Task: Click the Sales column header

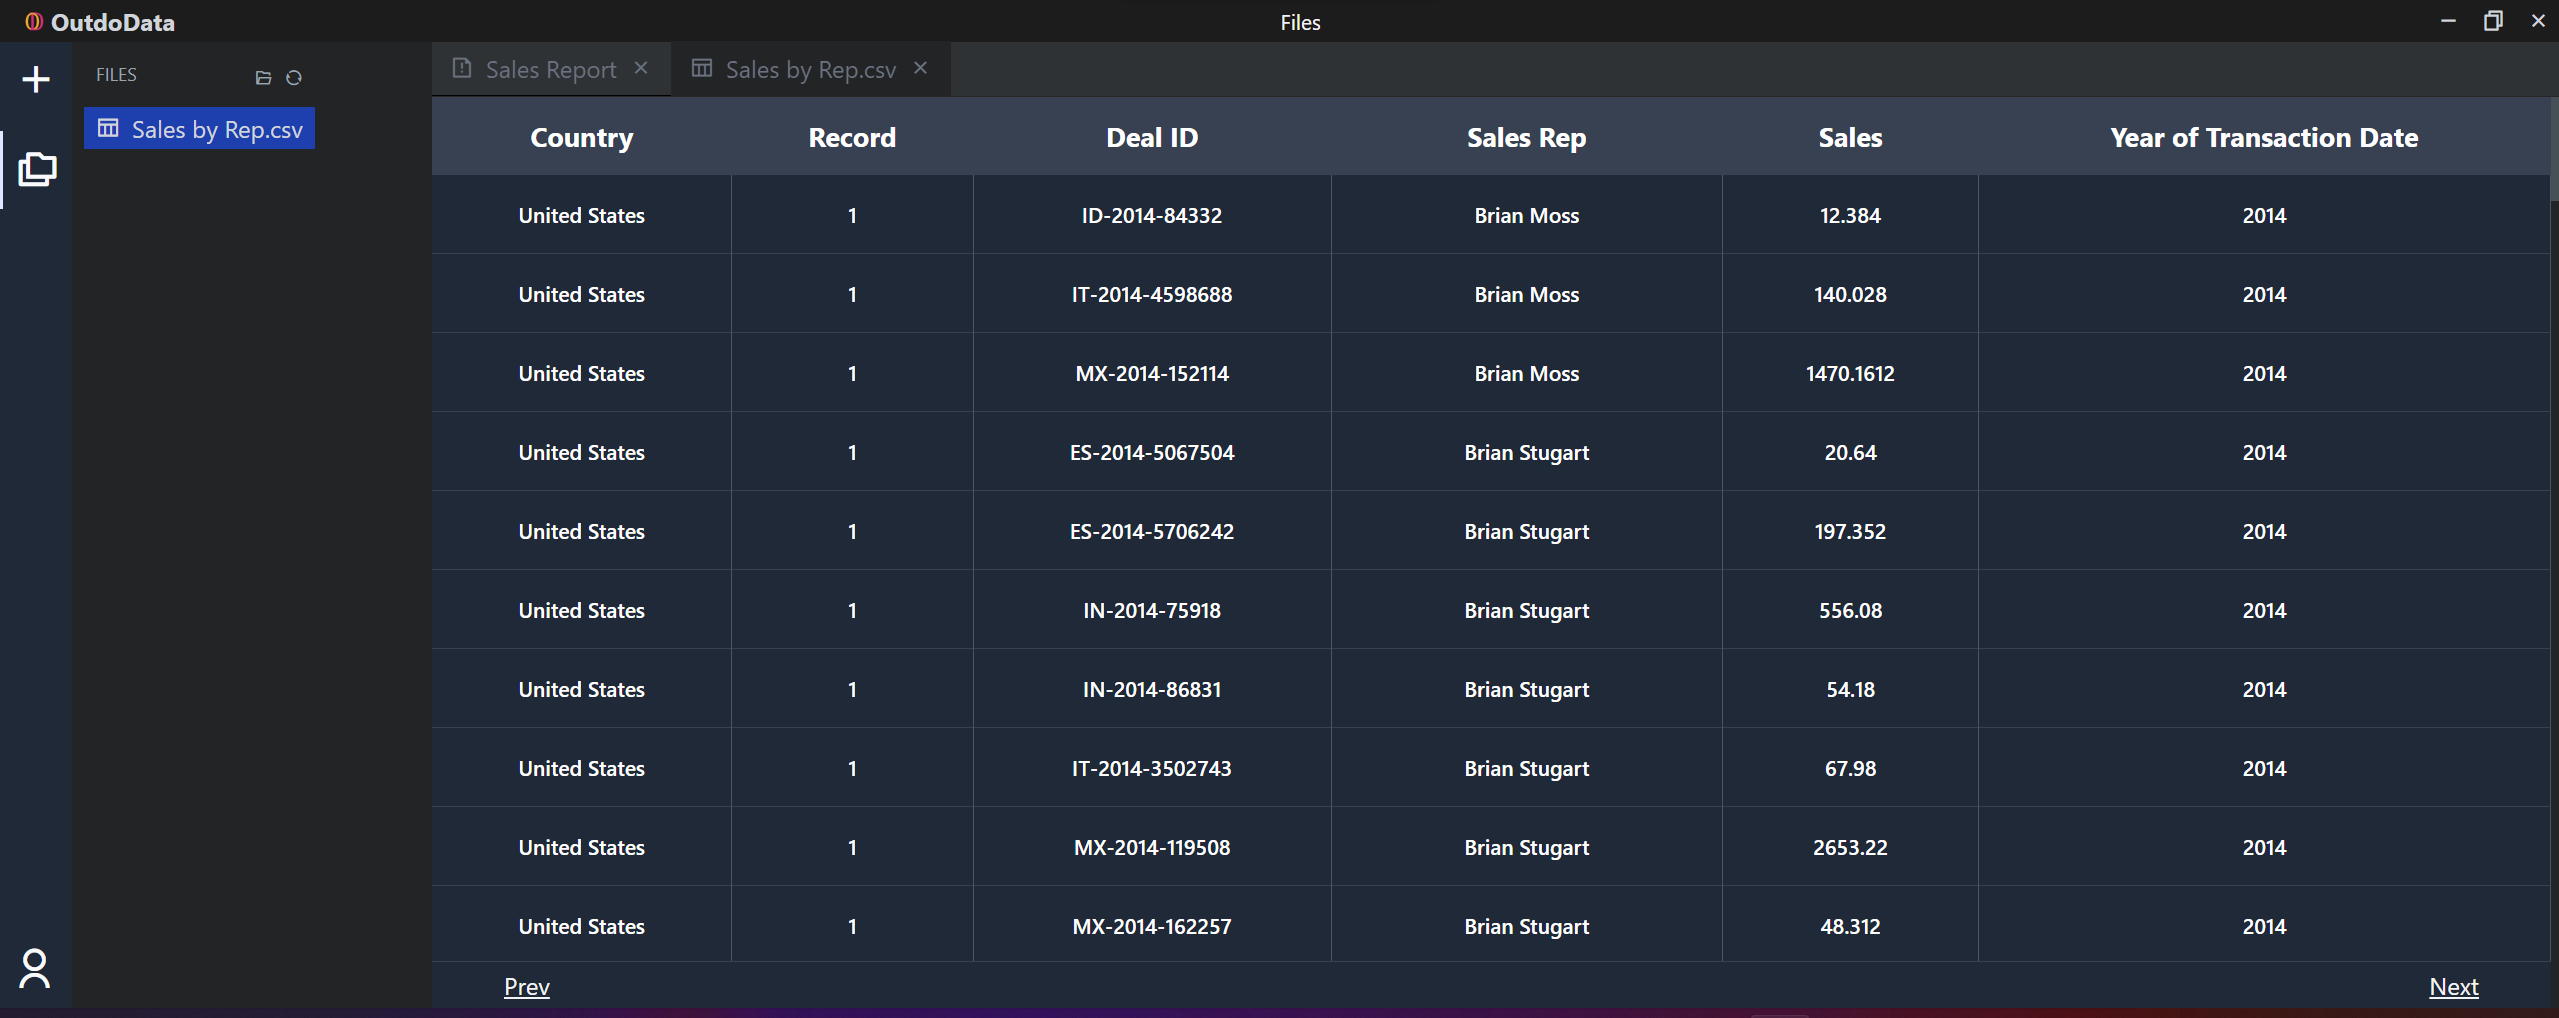Action: click(x=1850, y=137)
